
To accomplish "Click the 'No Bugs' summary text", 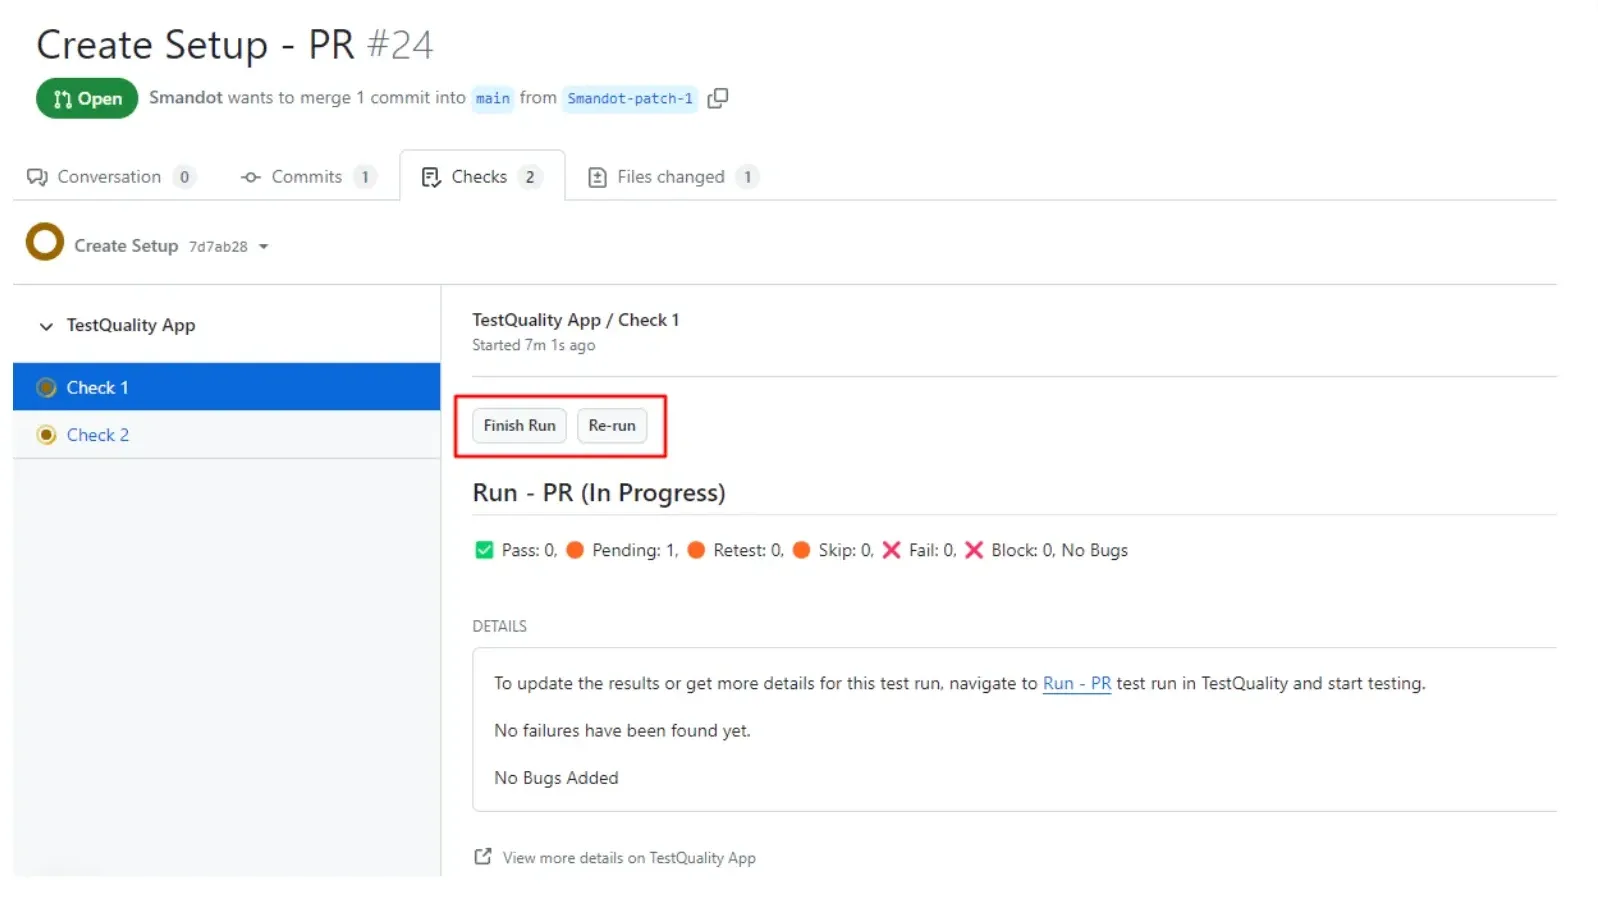I will pos(1094,550).
